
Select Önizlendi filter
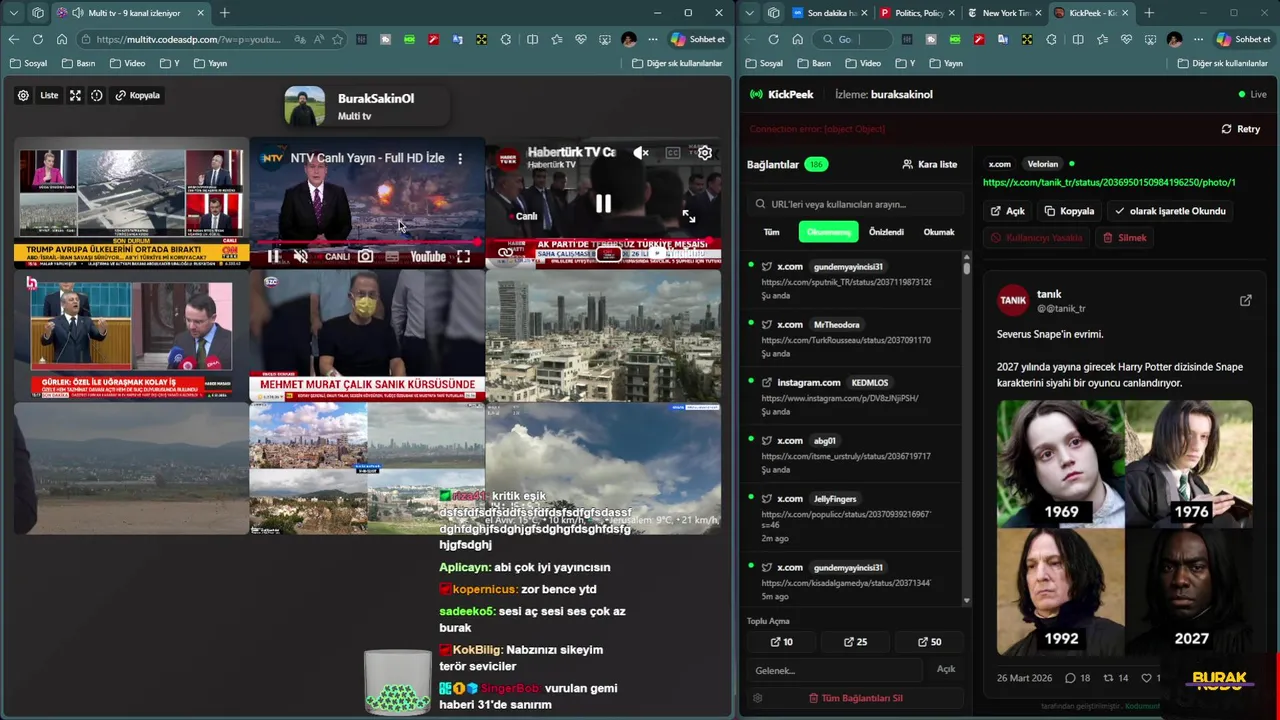886,232
